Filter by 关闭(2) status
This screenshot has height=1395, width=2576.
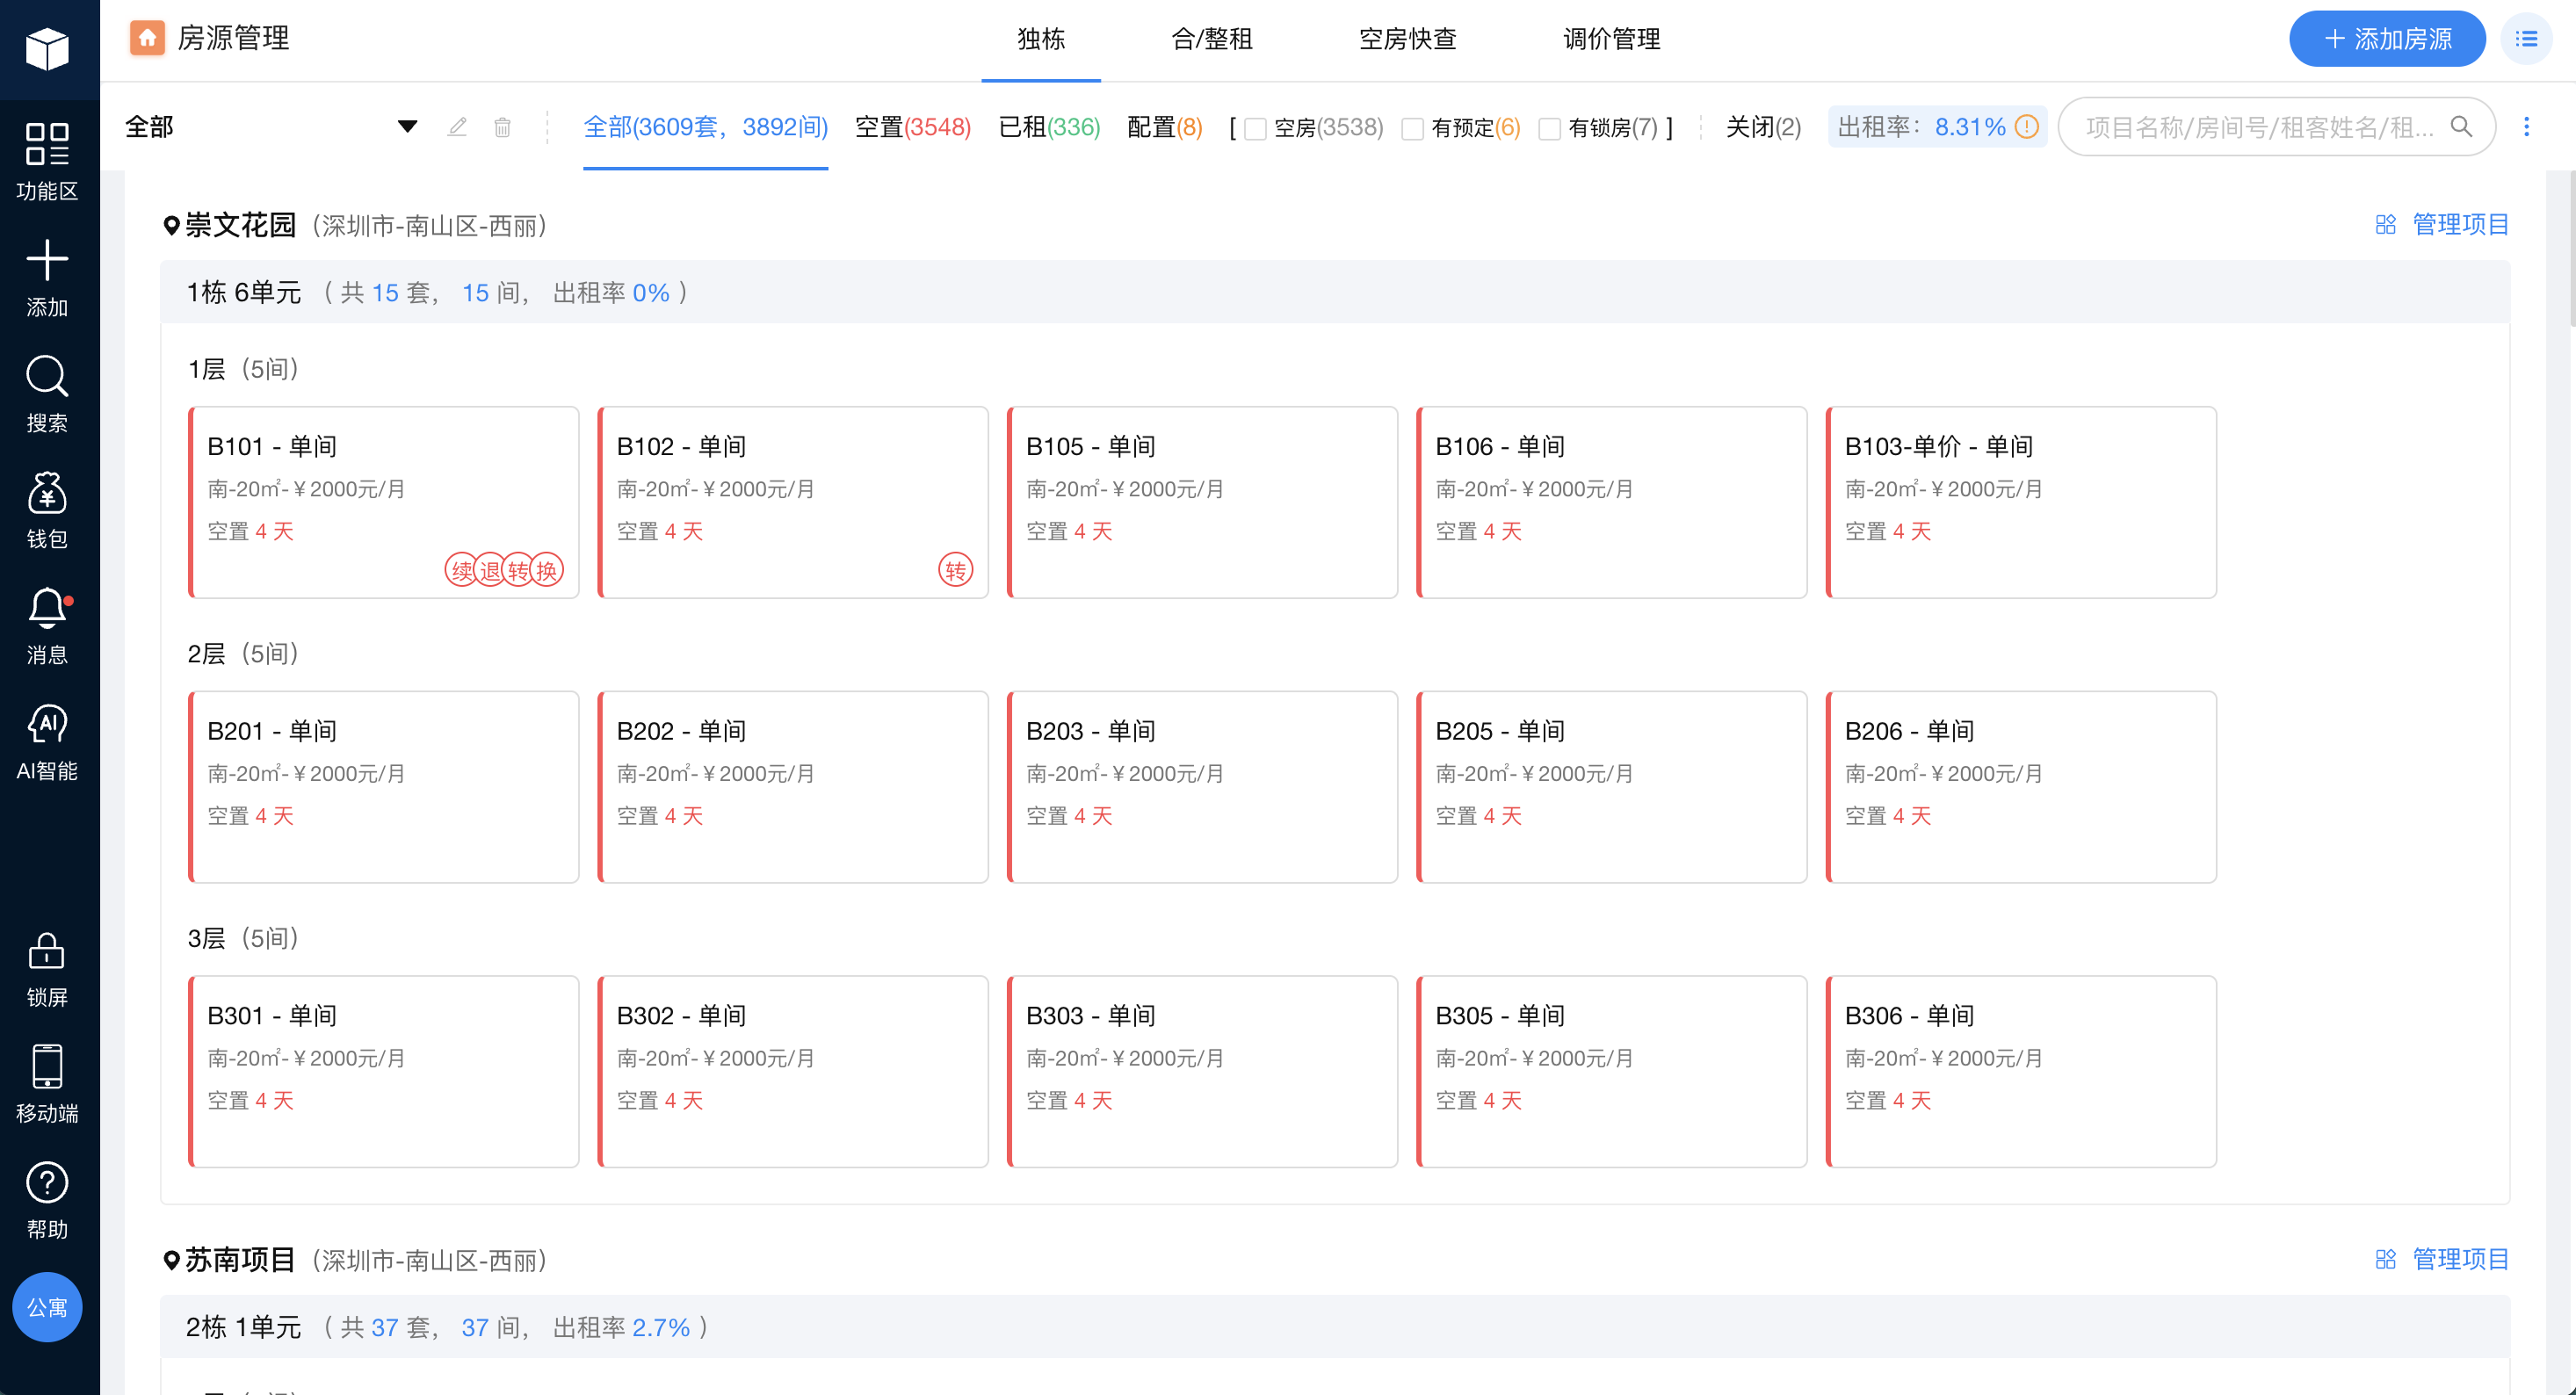[1763, 128]
